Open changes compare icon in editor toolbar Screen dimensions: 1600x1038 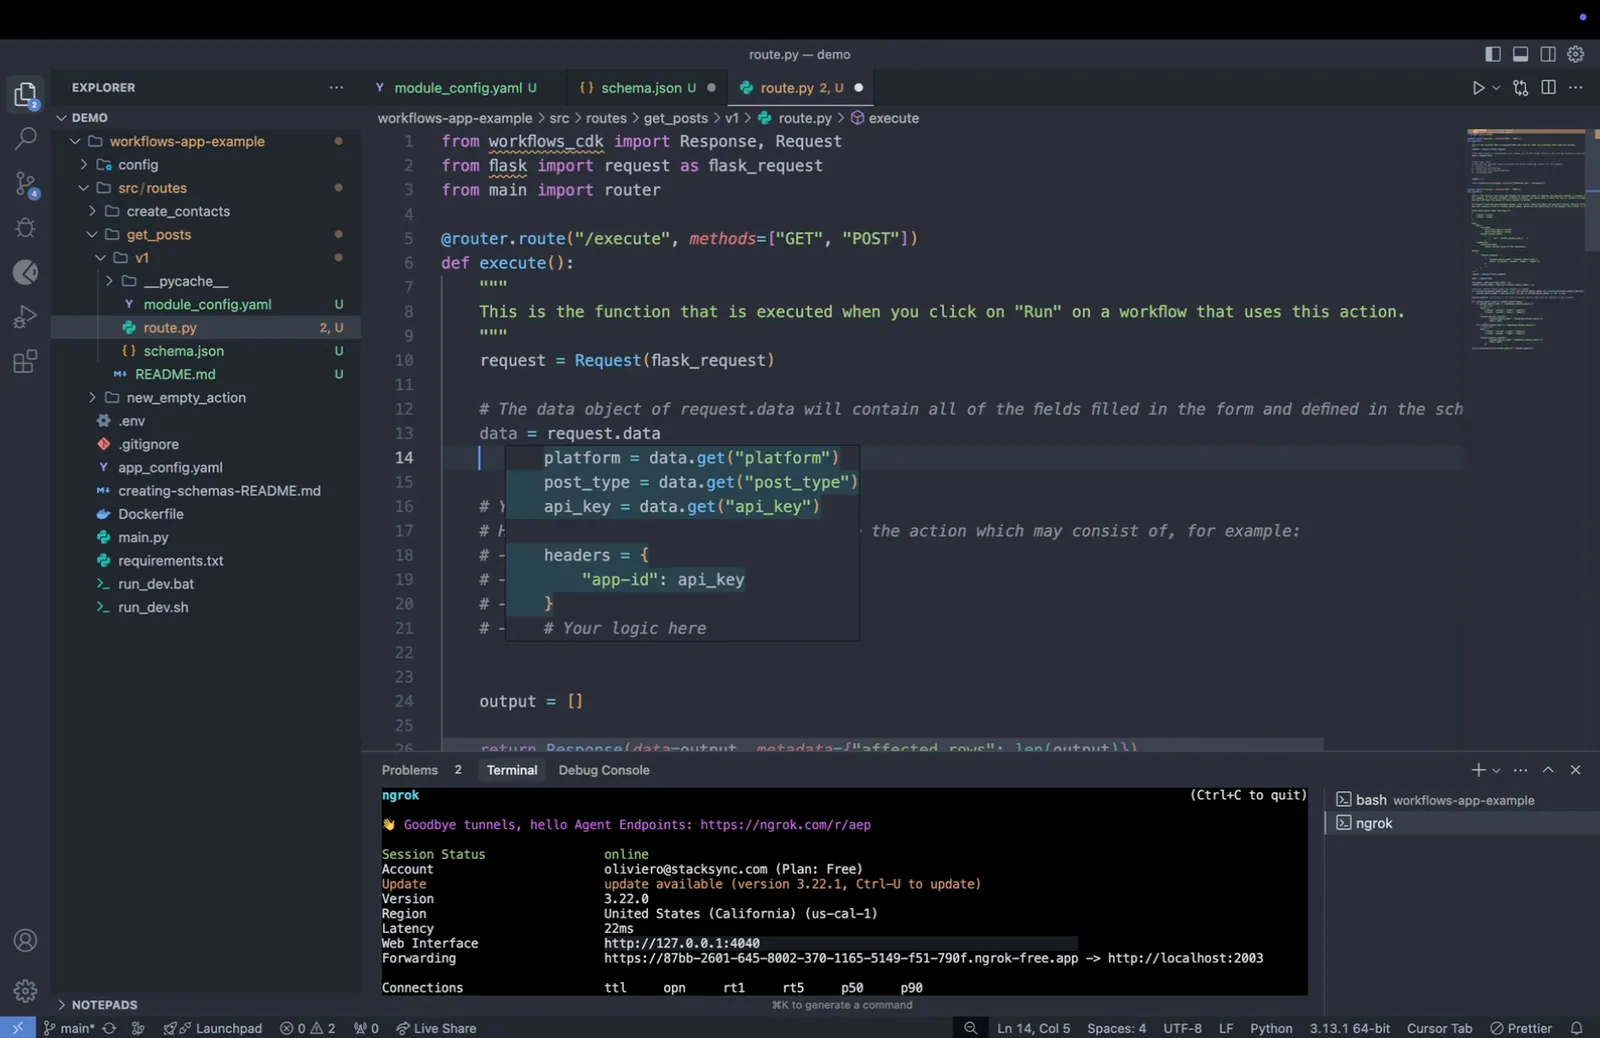(x=1521, y=88)
